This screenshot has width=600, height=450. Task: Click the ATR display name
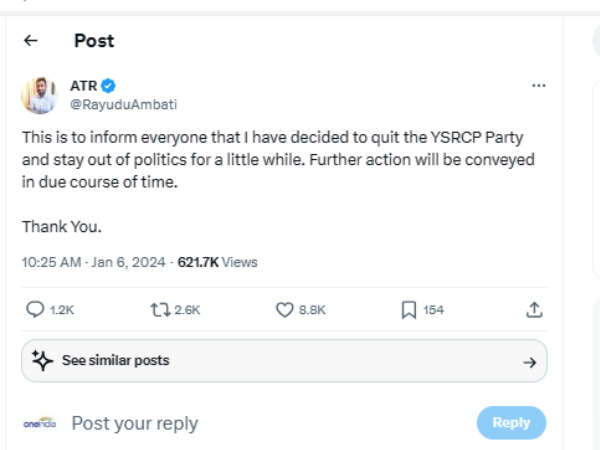(x=84, y=86)
